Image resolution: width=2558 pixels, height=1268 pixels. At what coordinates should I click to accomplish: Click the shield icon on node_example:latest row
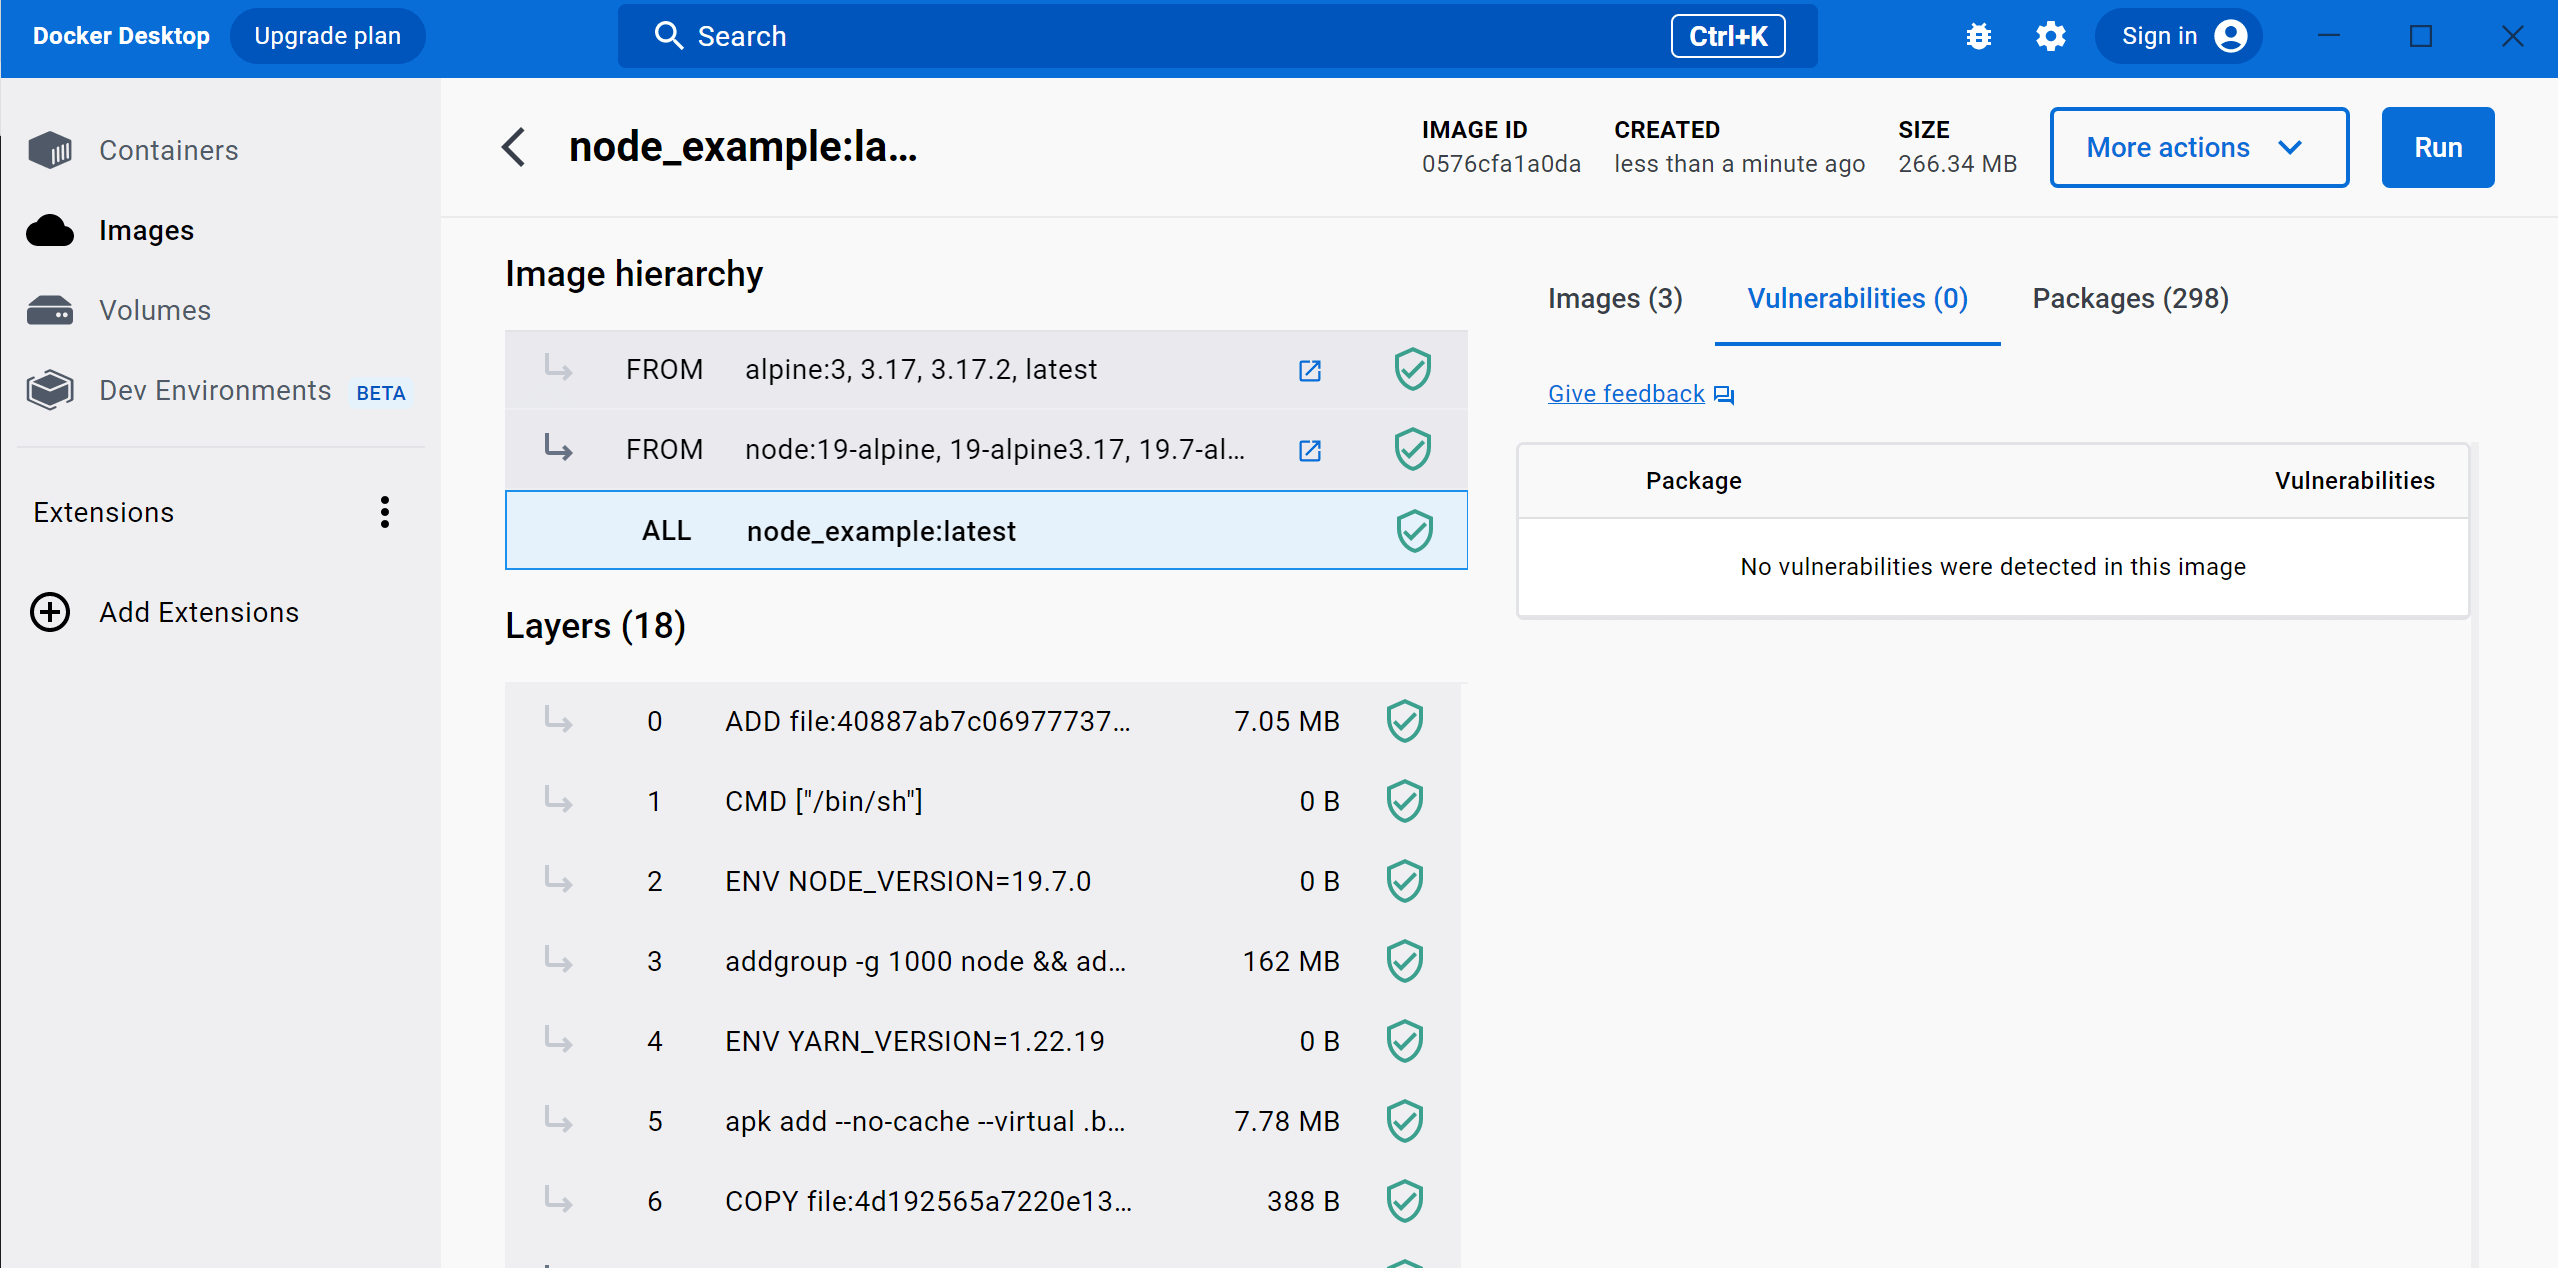pyautogui.click(x=1413, y=530)
